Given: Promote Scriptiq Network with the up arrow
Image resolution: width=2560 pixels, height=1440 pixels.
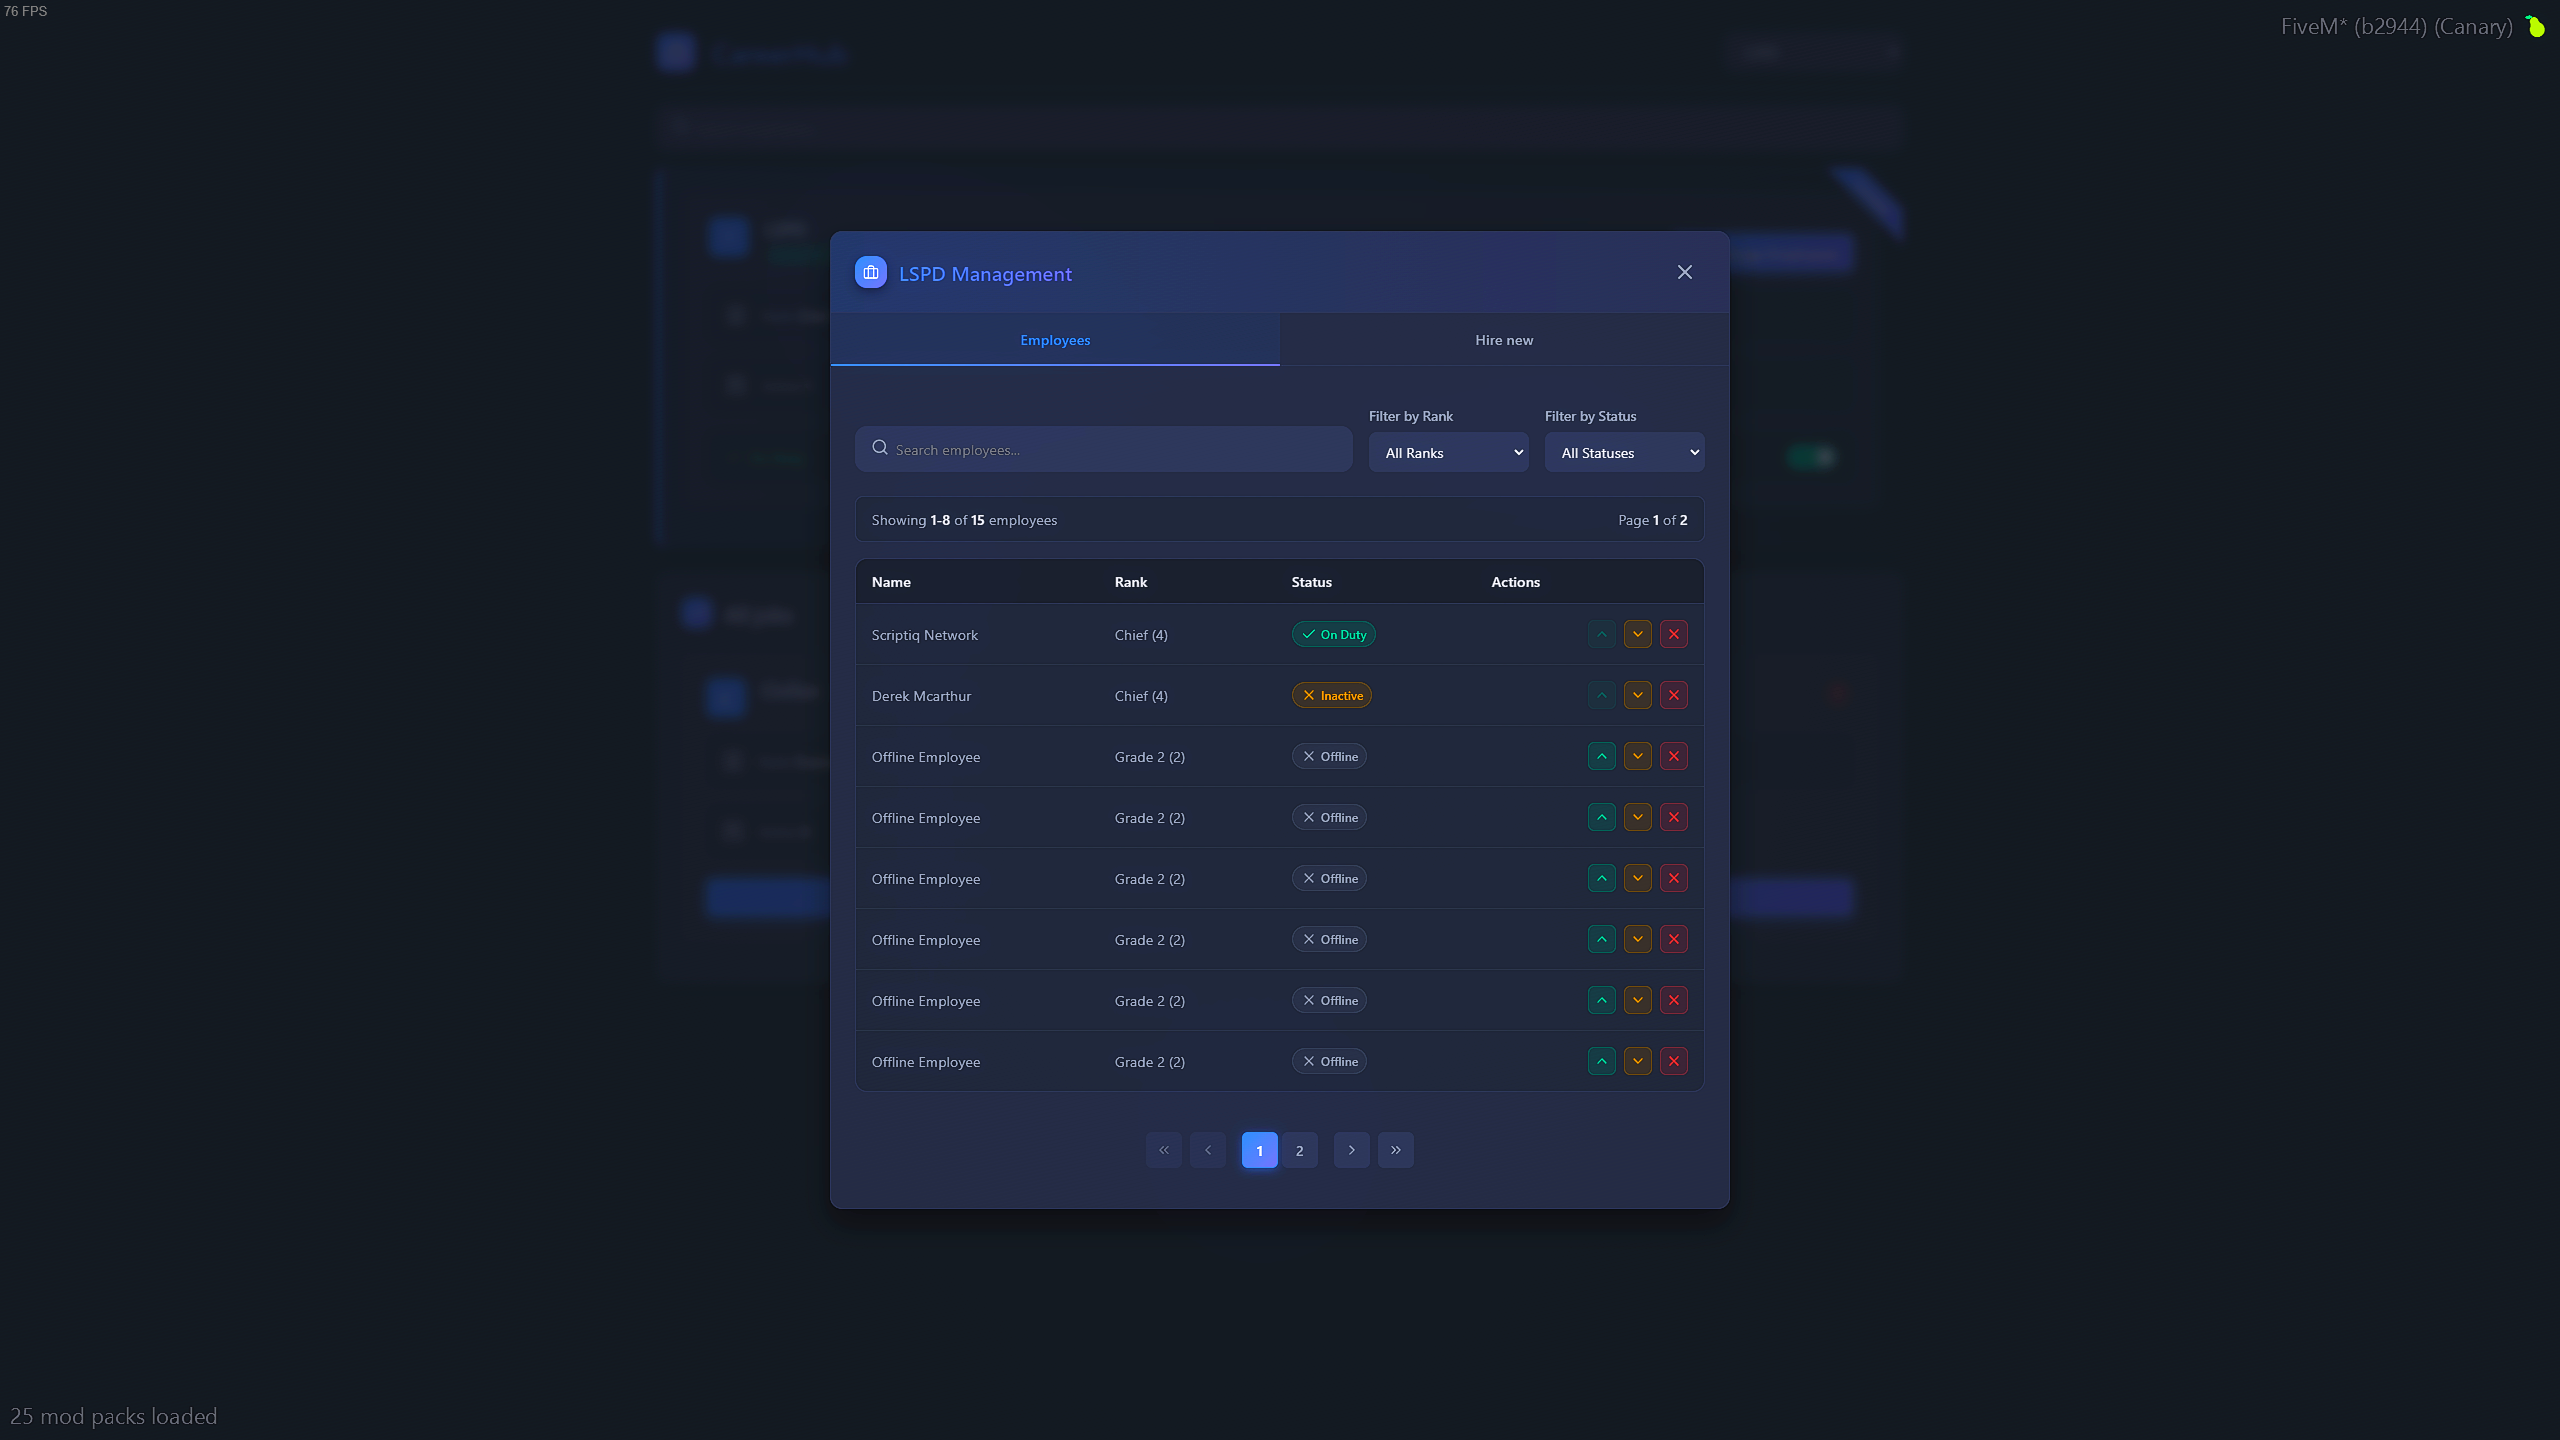Looking at the screenshot, I should [x=1601, y=634].
